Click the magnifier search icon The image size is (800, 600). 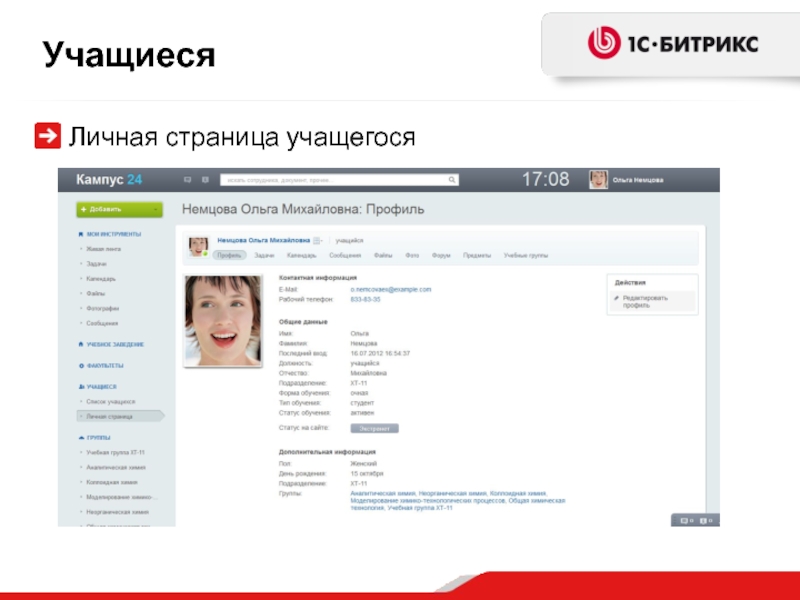[x=452, y=180]
